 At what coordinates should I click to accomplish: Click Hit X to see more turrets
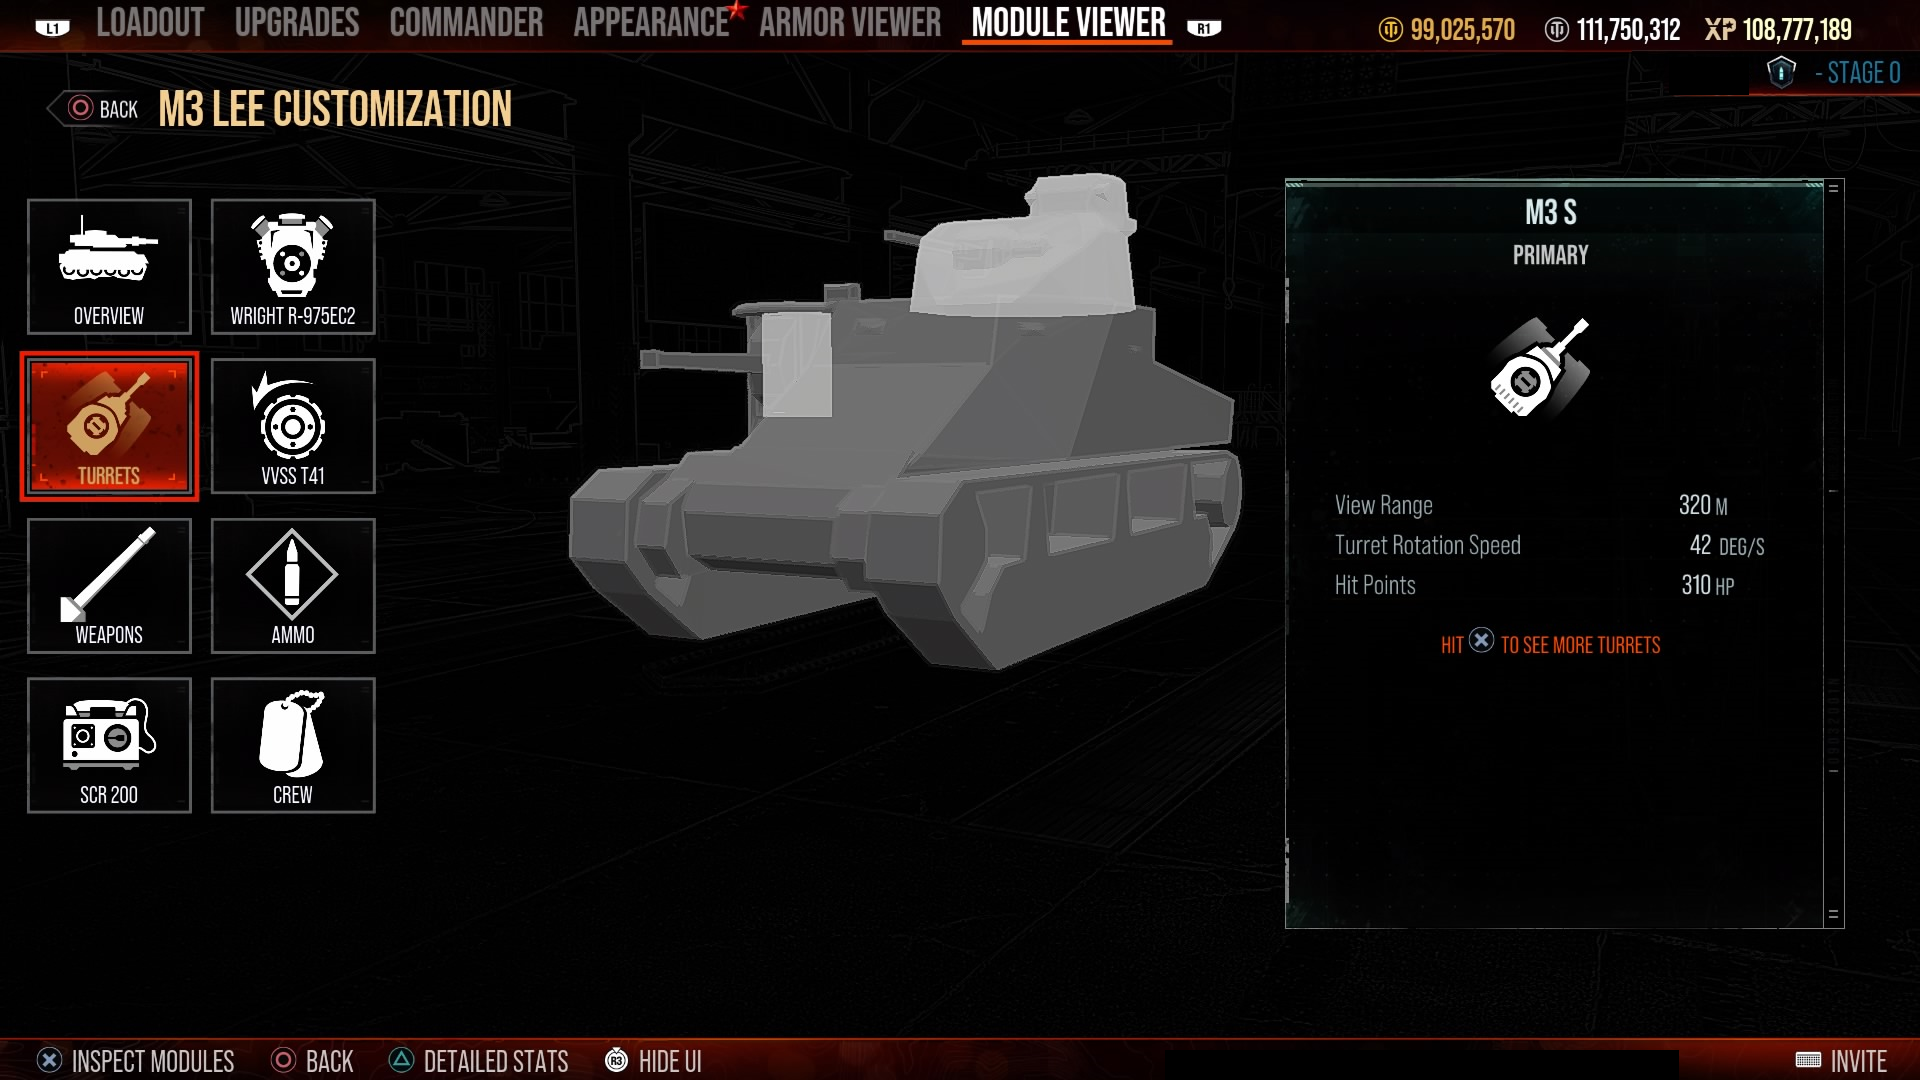tap(1550, 644)
